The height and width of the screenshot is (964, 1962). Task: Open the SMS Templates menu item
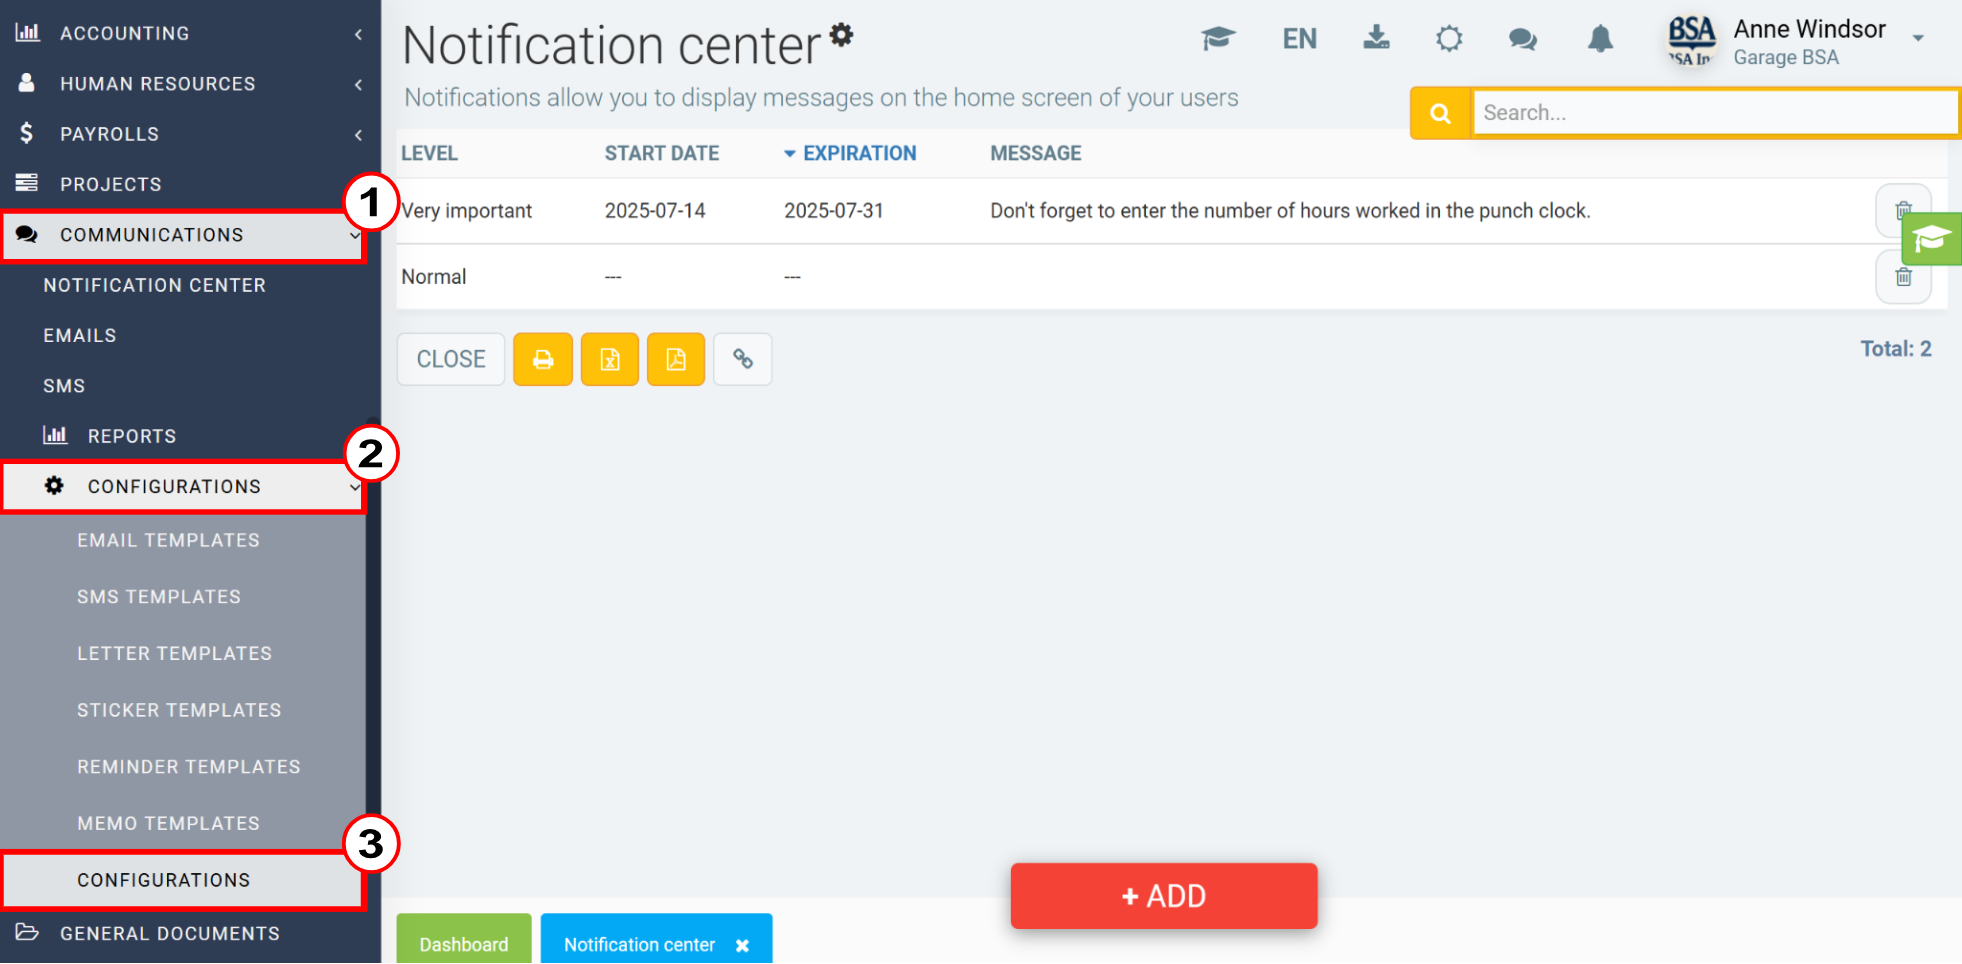158,596
